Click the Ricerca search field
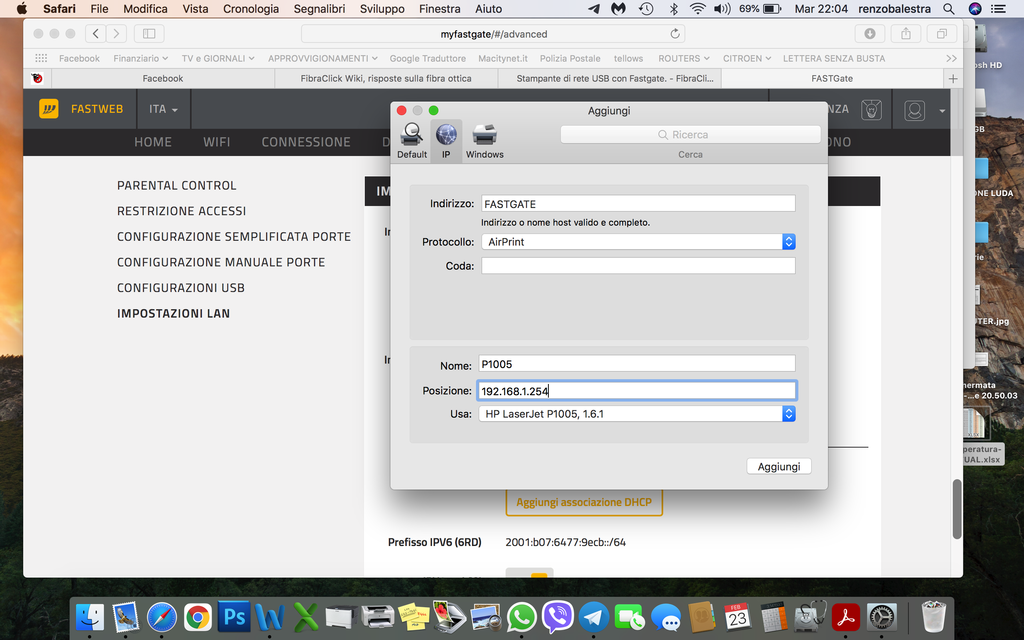Image resolution: width=1024 pixels, height=640 pixels. point(690,134)
